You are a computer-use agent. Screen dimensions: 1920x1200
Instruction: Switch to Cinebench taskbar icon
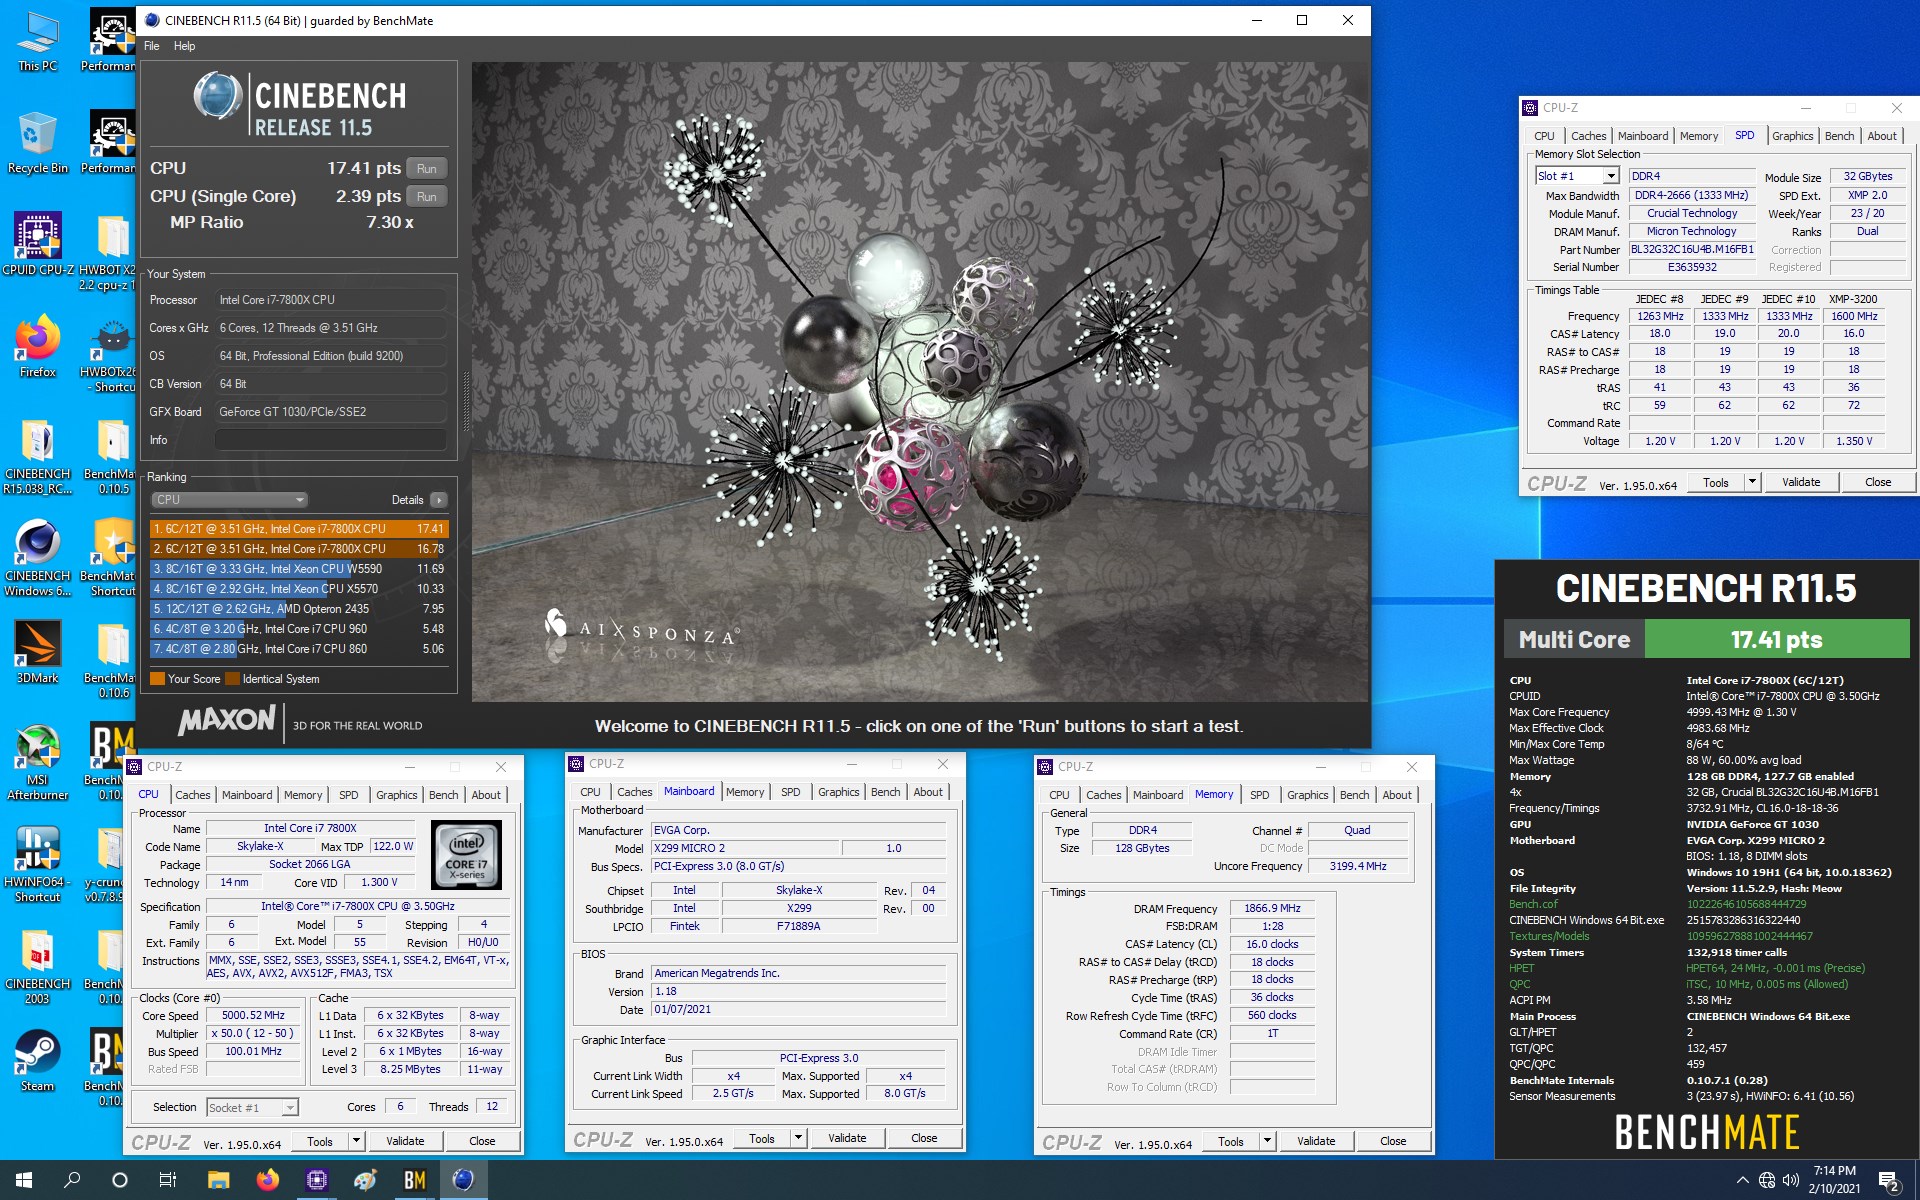click(463, 1180)
